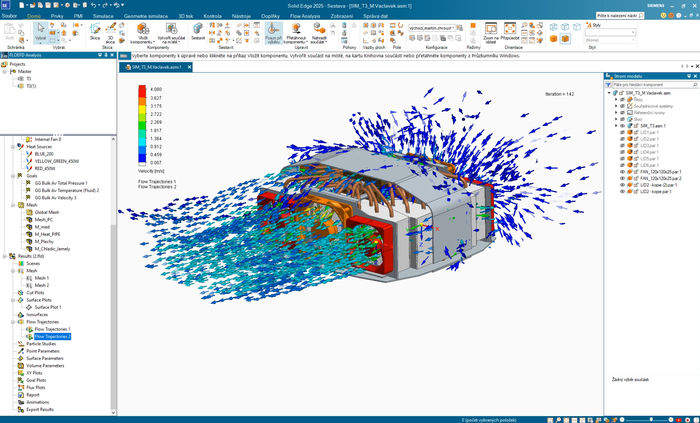This screenshot has width=700, height=423.
Task: Select Flow Trajectories 1 in results
Action: (x=52, y=329)
